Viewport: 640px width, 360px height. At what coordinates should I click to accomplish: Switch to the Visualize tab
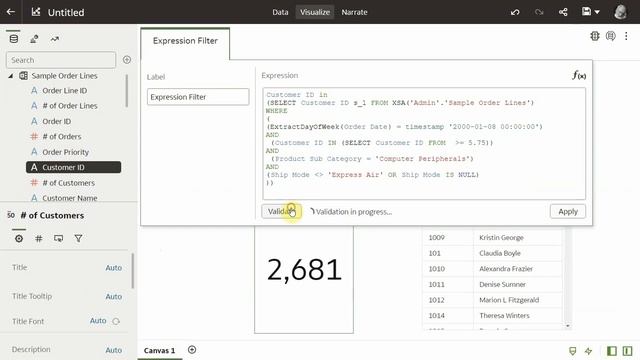[315, 12]
